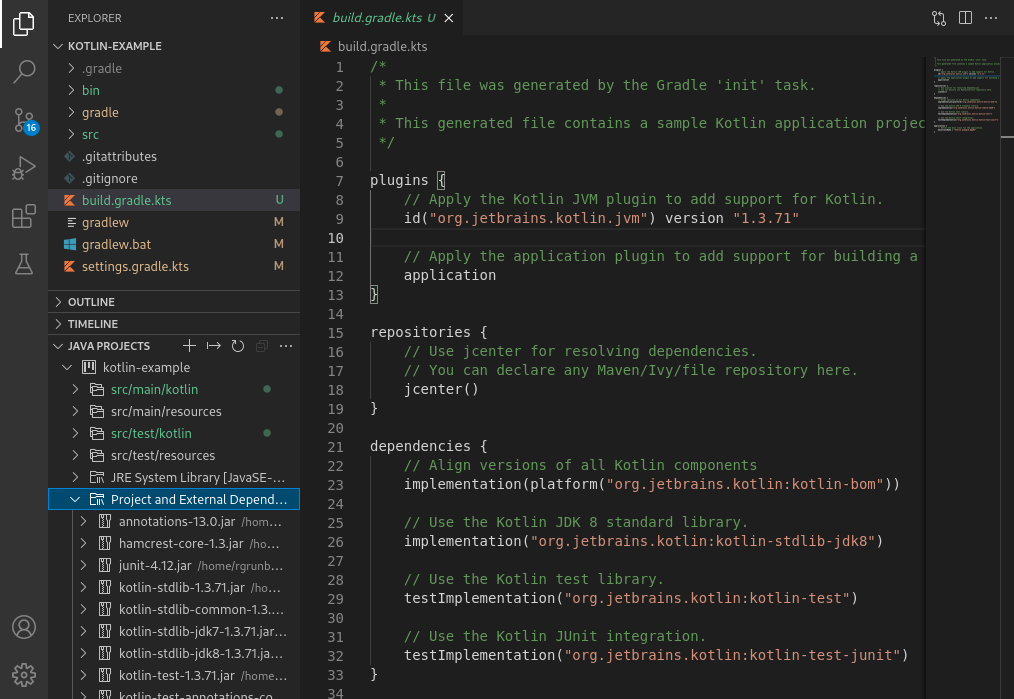Image resolution: width=1014 pixels, height=699 pixels.
Task: Split the editor to the right
Action: point(965,18)
